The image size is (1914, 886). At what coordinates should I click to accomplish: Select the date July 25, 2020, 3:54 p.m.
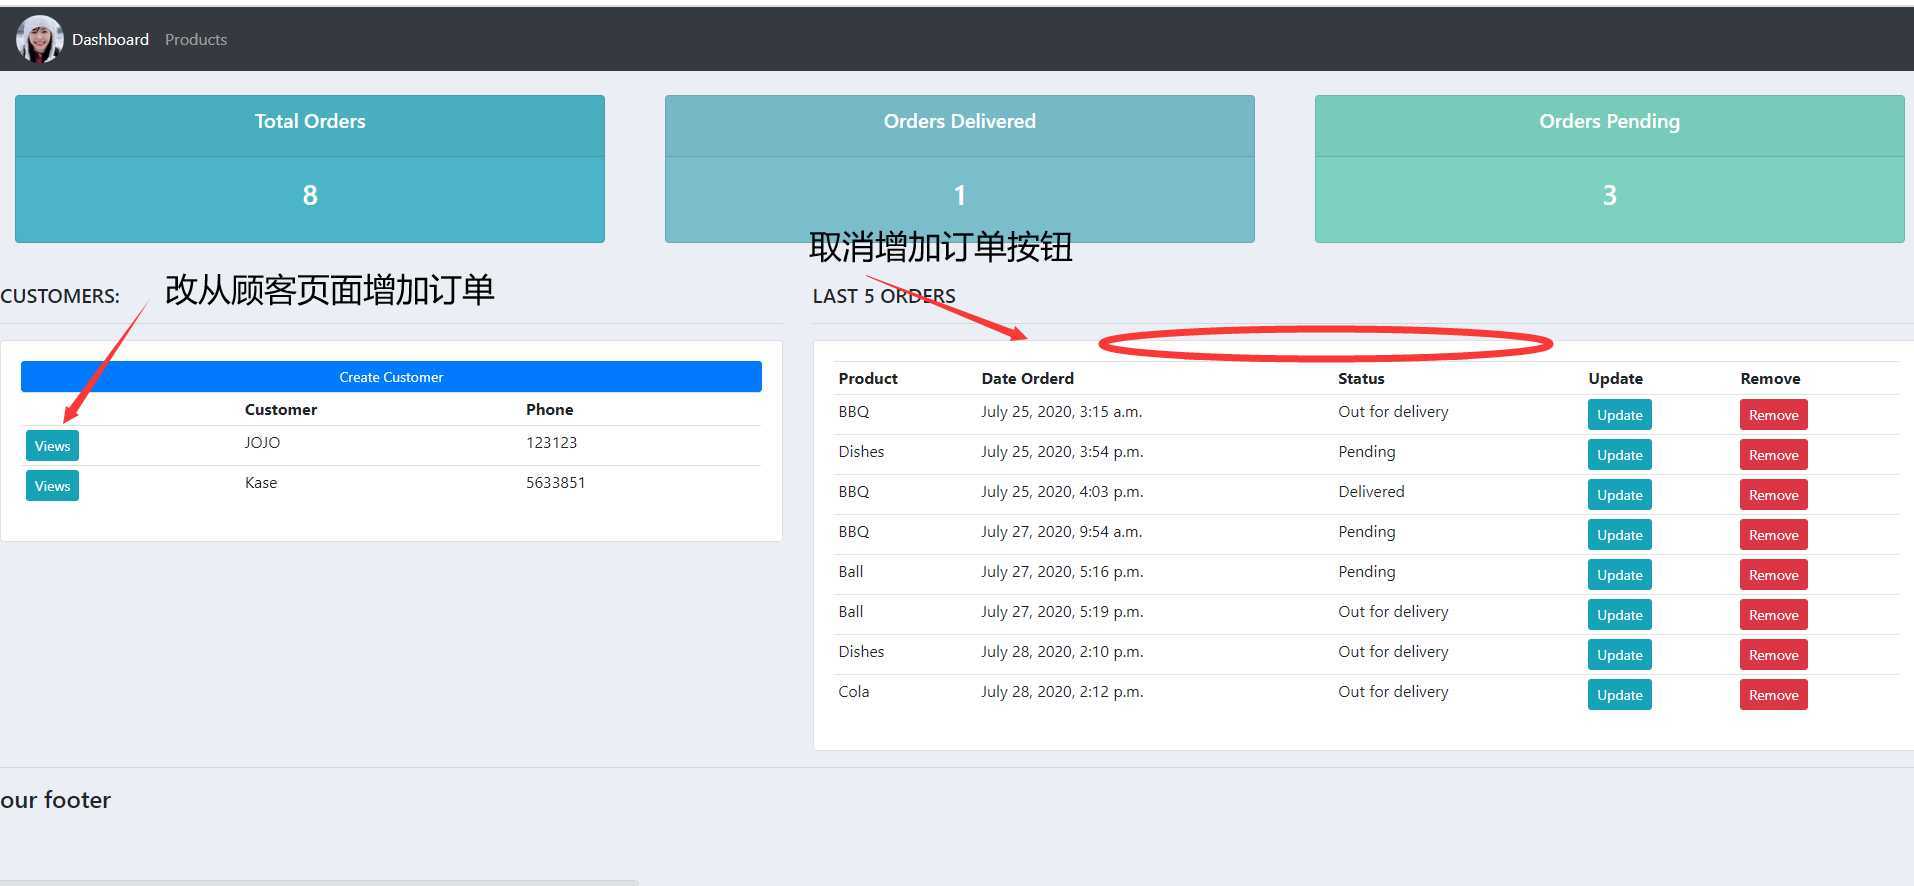1062,451
